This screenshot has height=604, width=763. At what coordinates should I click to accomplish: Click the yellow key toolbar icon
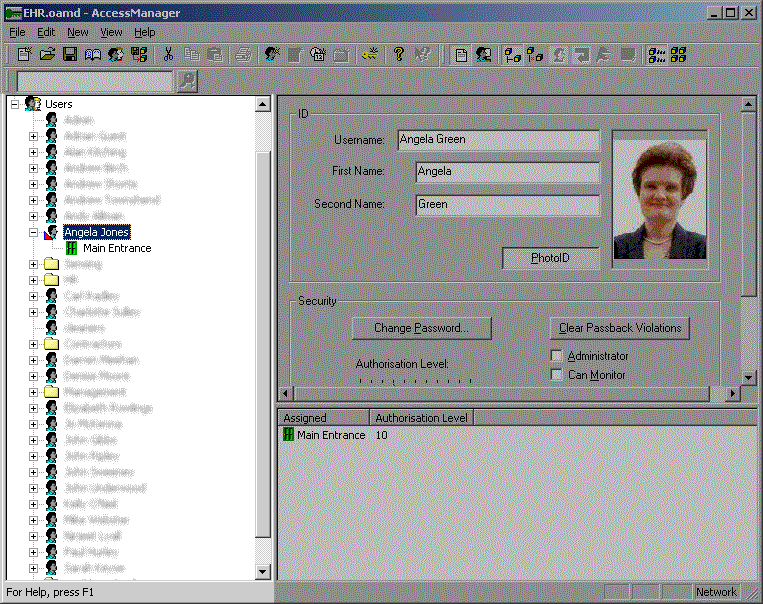(x=370, y=55)
